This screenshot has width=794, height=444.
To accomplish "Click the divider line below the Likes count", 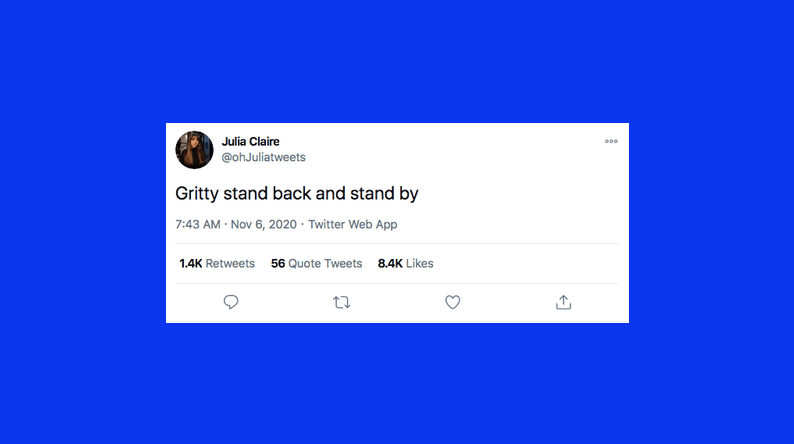I will [x=398, y=283].
